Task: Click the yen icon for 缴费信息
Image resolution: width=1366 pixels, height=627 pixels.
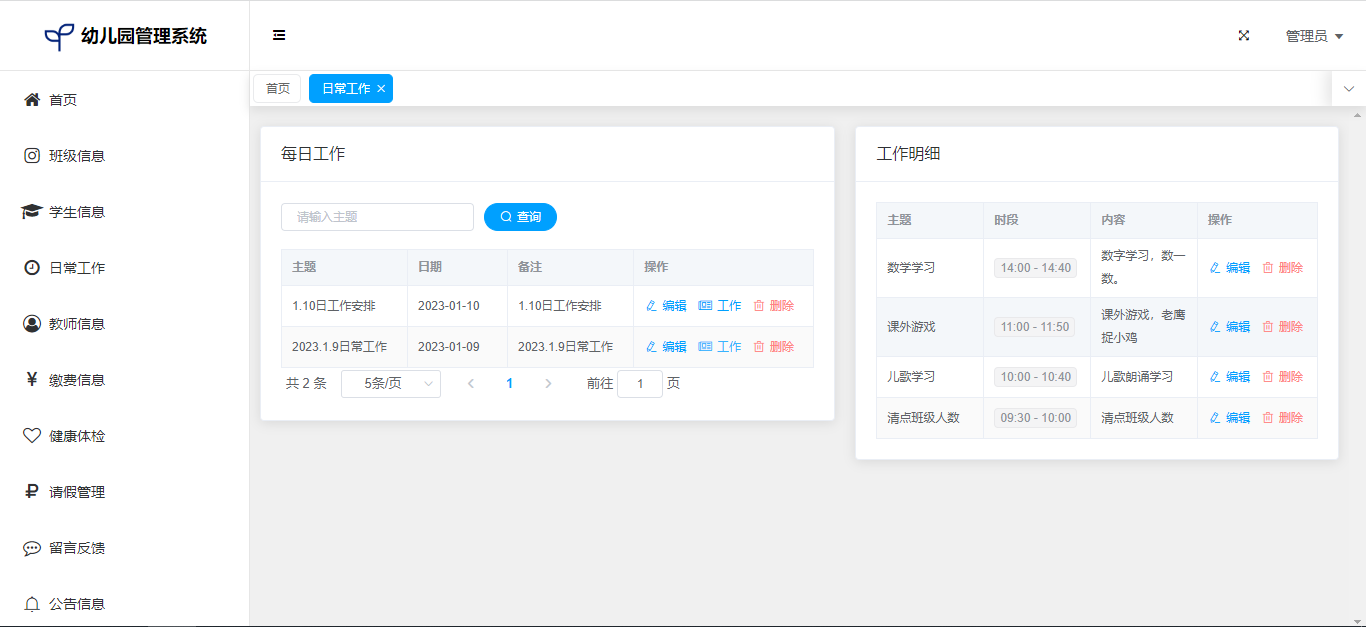Action: pyautogui.click(x=32, y=380)
